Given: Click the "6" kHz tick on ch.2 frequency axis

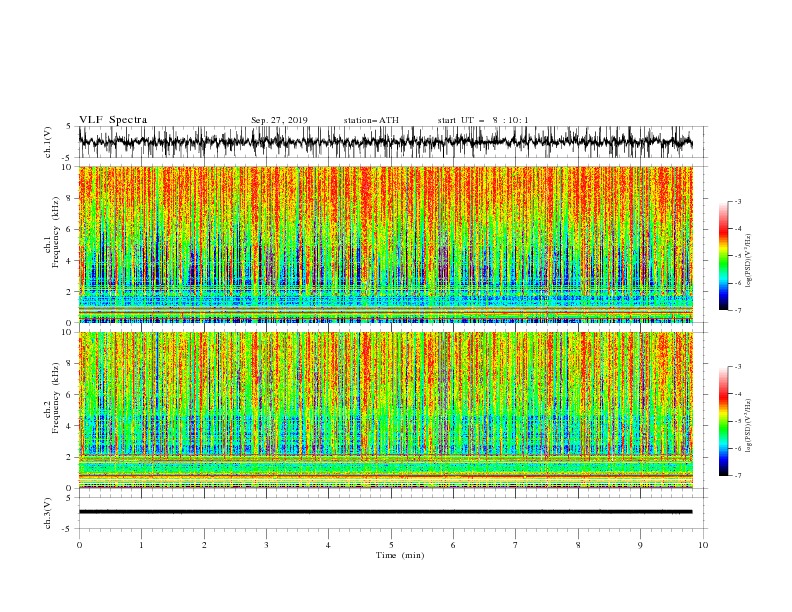Looking at the screenshot, I should pos(70,395).
